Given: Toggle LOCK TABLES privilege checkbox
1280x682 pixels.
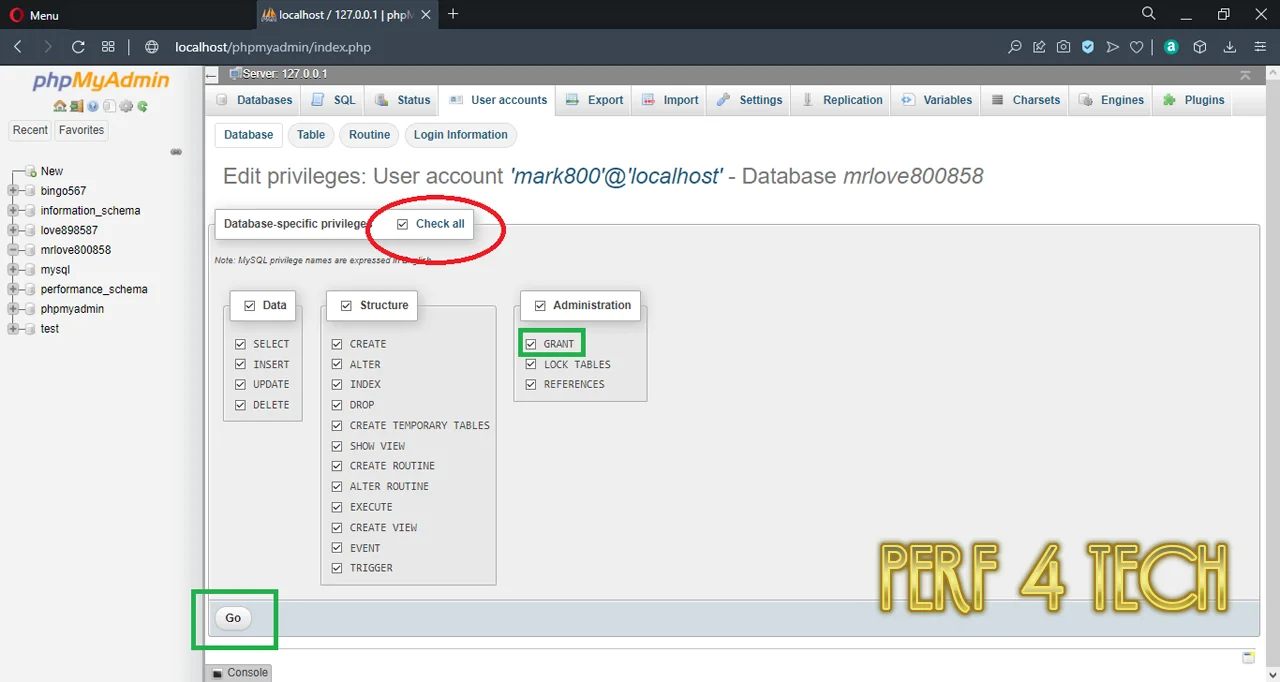Looking at the screenshot, I should click(531, 364).
